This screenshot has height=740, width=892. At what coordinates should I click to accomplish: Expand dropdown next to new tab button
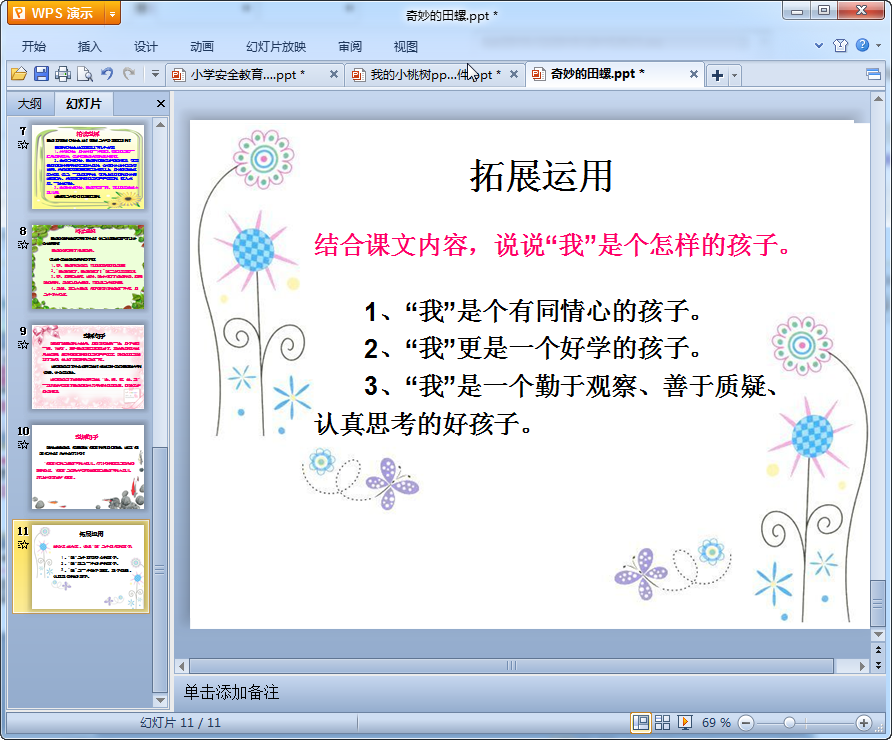click(x=734, y=75)
